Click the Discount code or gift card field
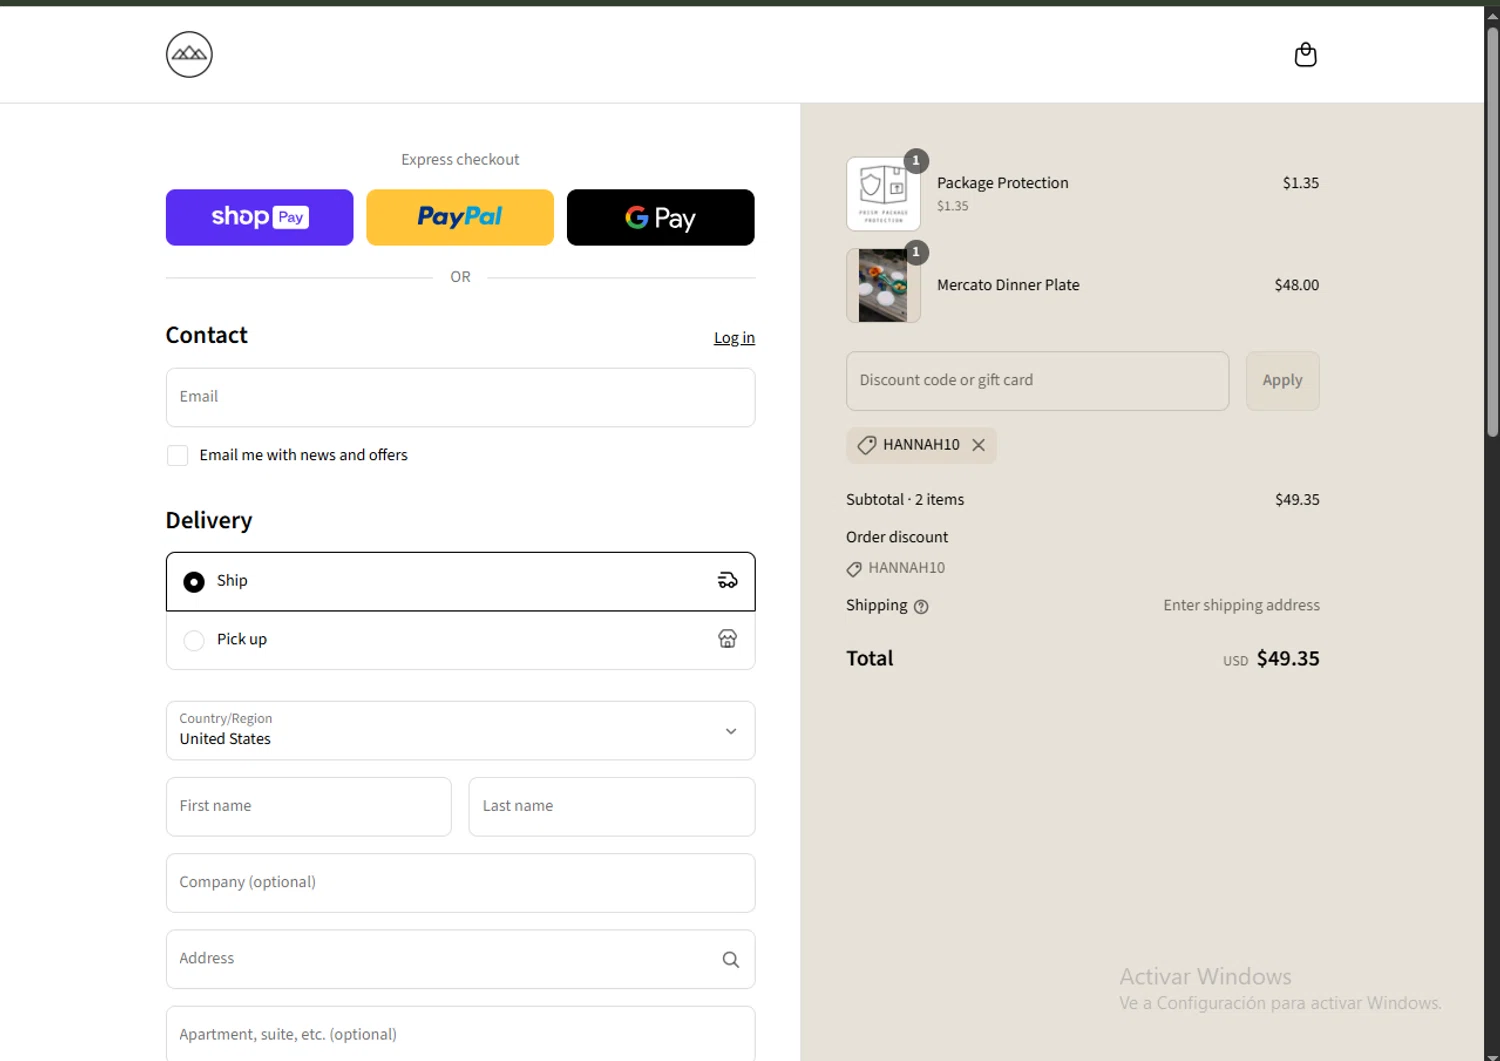 pyautogui.click(x=1037, y=381)
